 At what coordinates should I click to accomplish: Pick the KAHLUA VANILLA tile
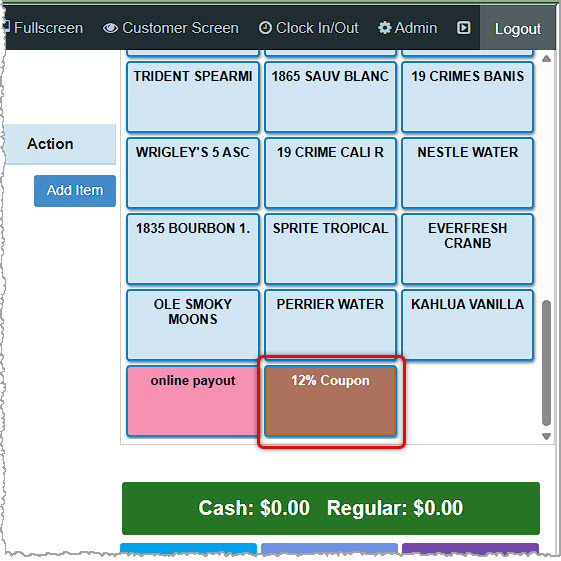pos(467,325)
